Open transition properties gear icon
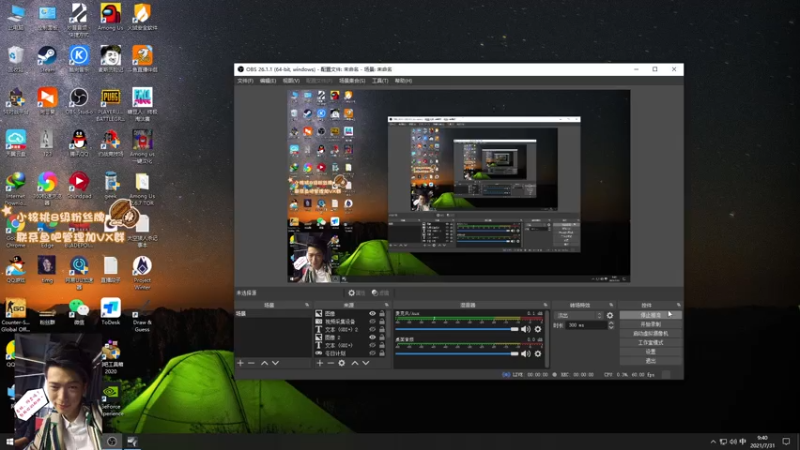 click(610, 315)
